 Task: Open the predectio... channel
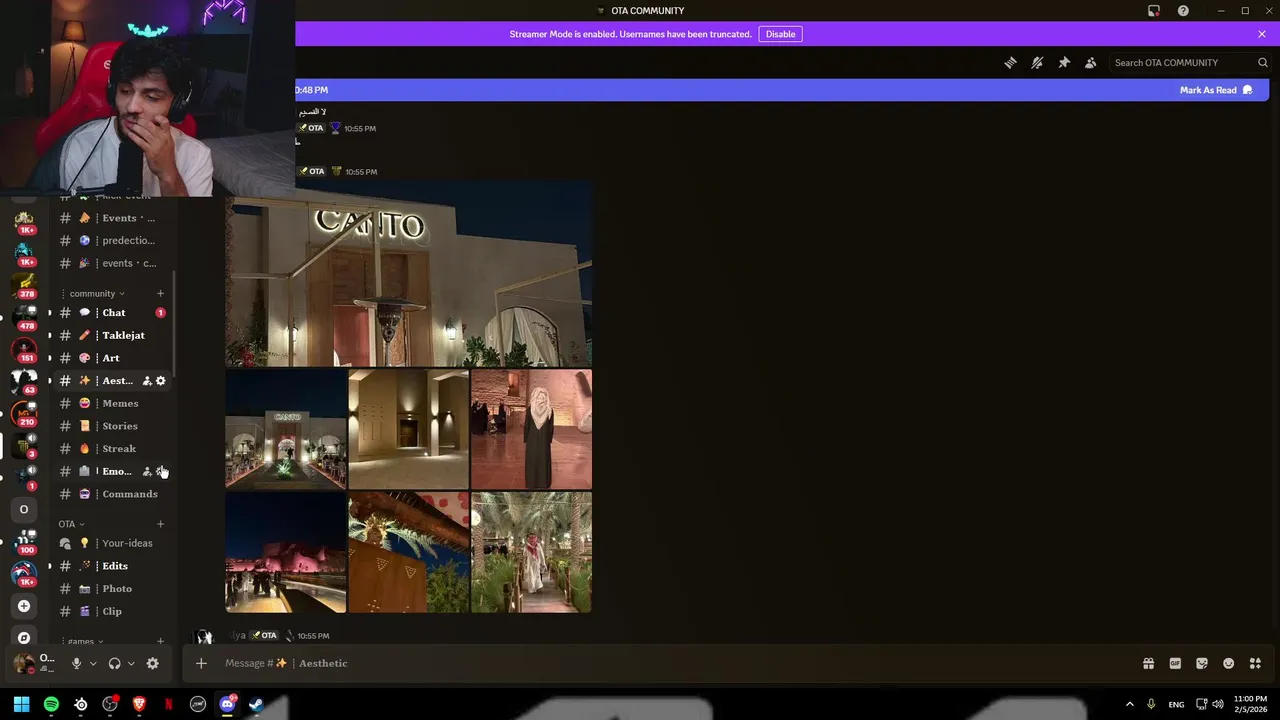(x=113, y=240)
